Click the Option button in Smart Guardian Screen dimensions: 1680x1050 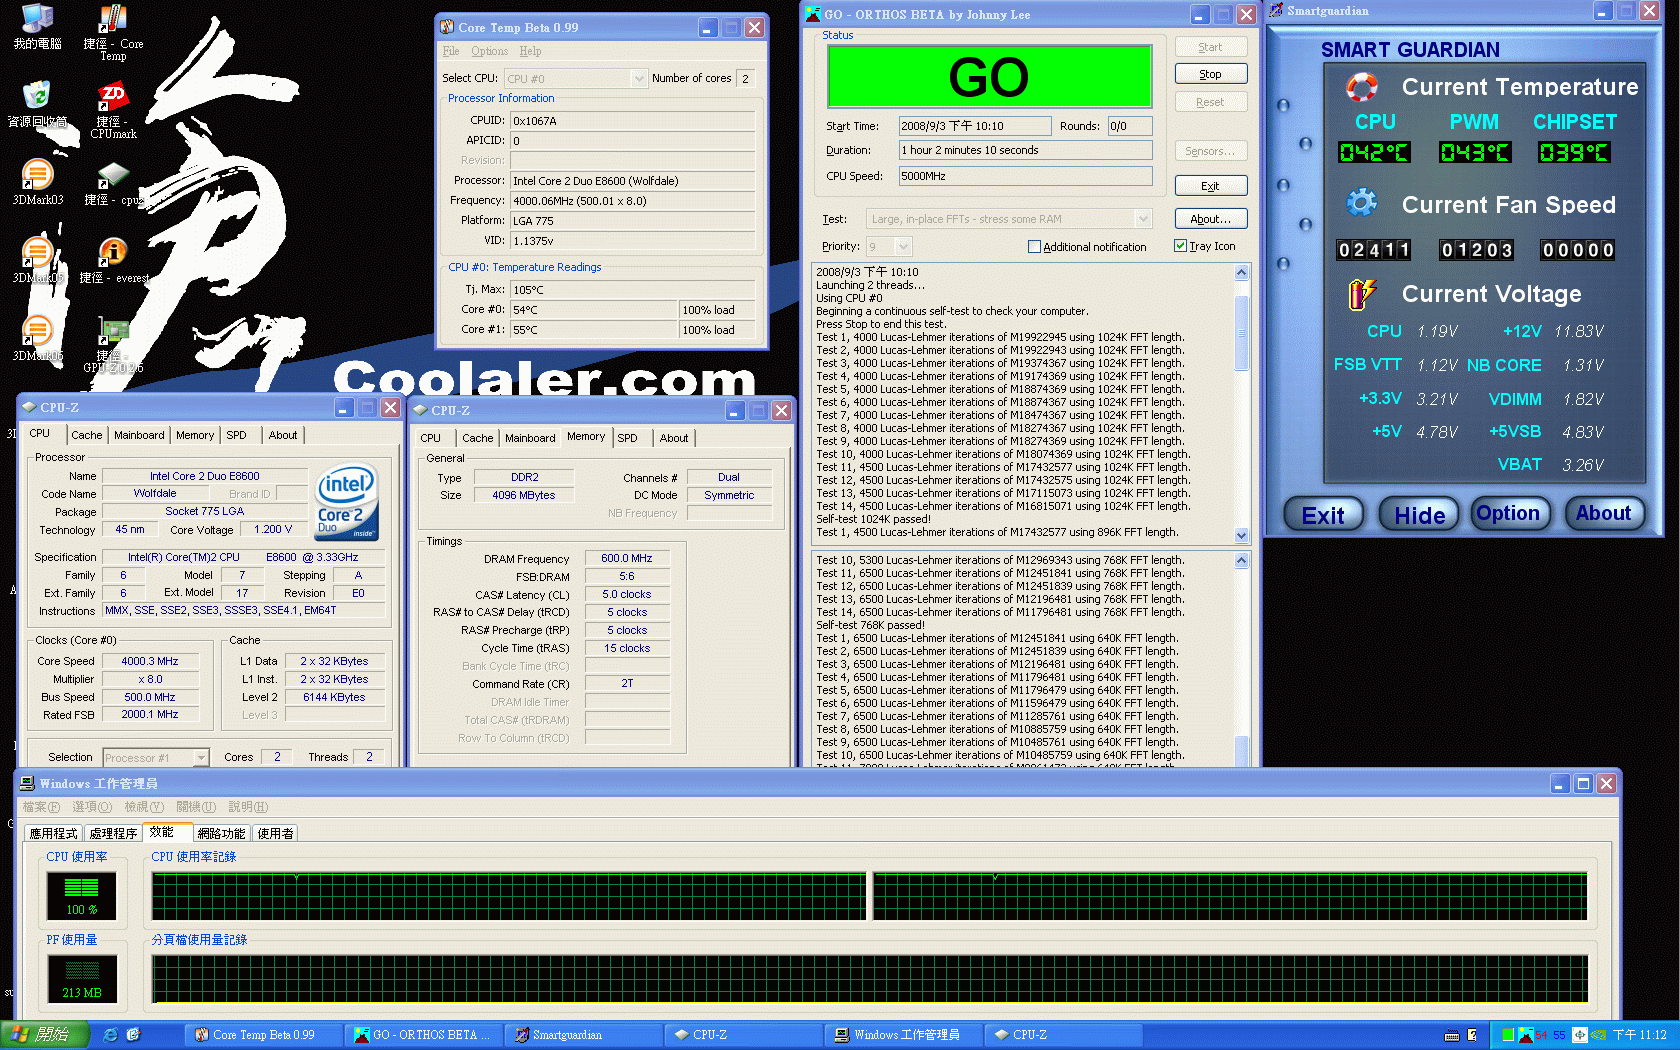pyautogui.click(x=1509, y=513)
